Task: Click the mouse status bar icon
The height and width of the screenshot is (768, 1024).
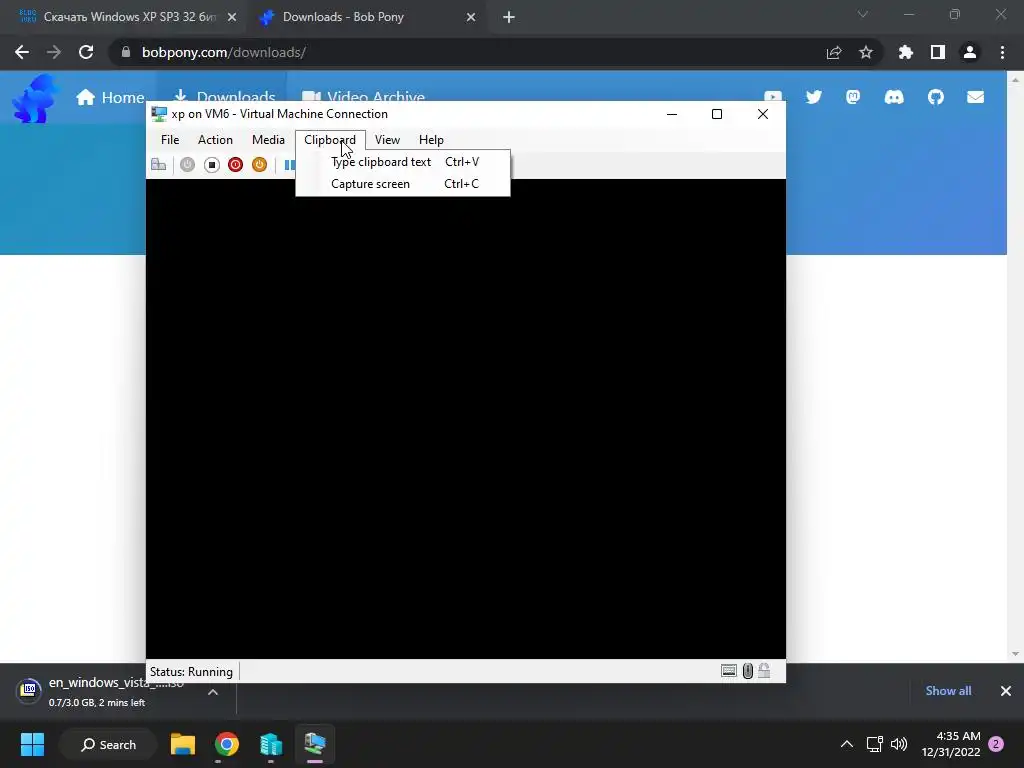Action: point(748,671)
